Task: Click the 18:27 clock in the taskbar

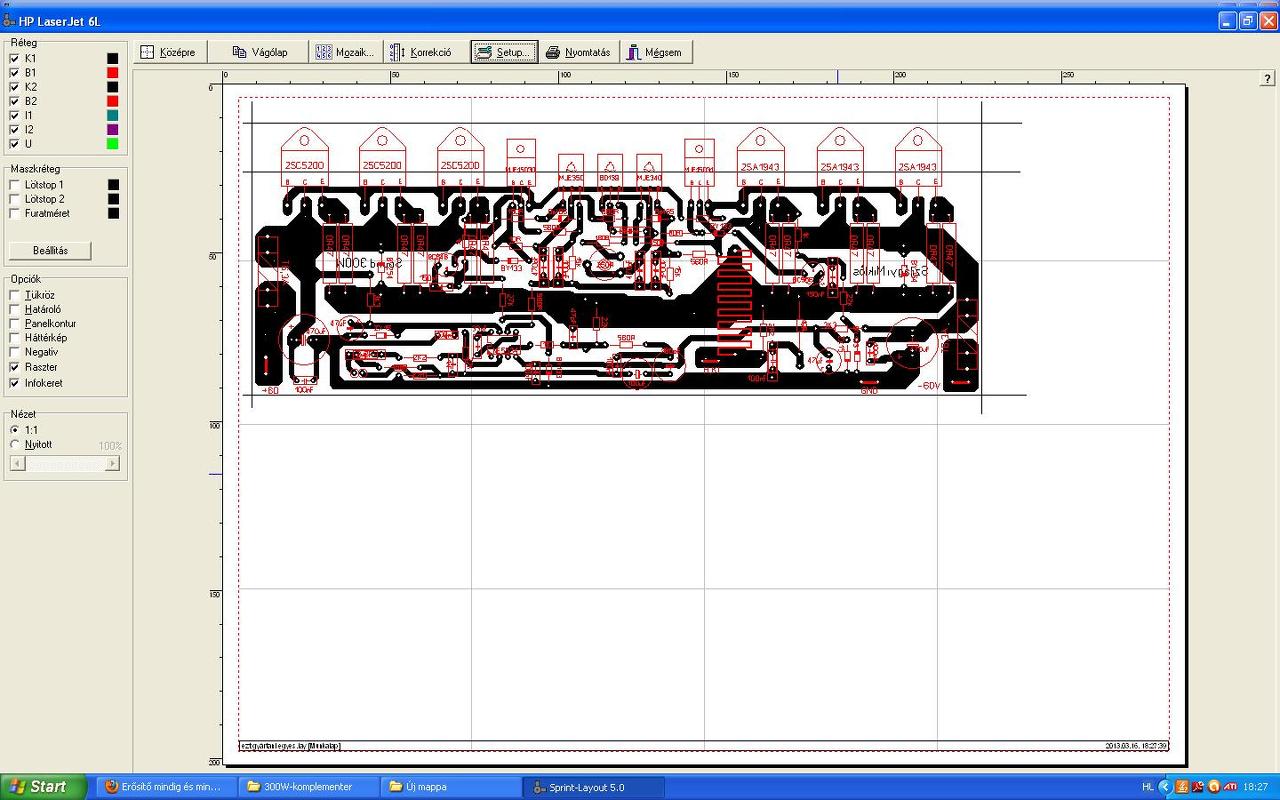Action: (x=1256, y=787)
